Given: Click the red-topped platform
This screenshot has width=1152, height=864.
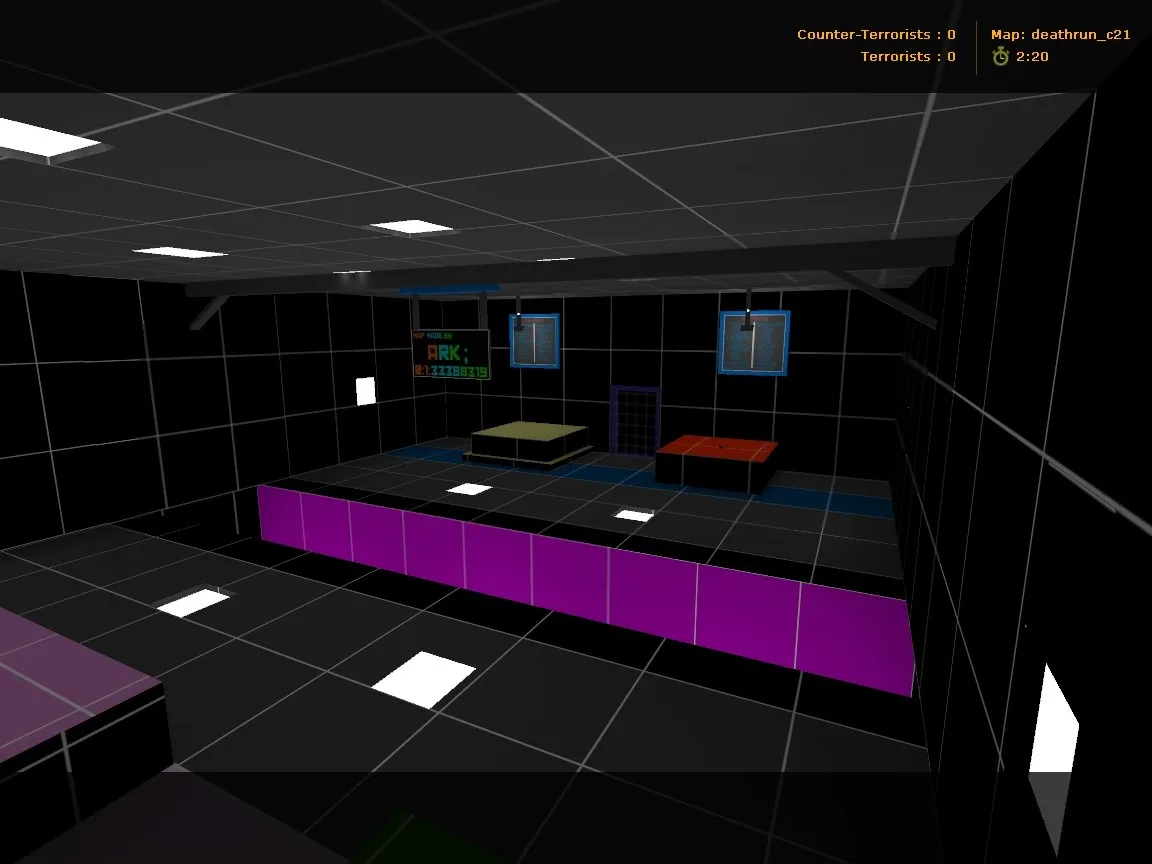Looking at the screenshot, I should click(x=718, y=459).
